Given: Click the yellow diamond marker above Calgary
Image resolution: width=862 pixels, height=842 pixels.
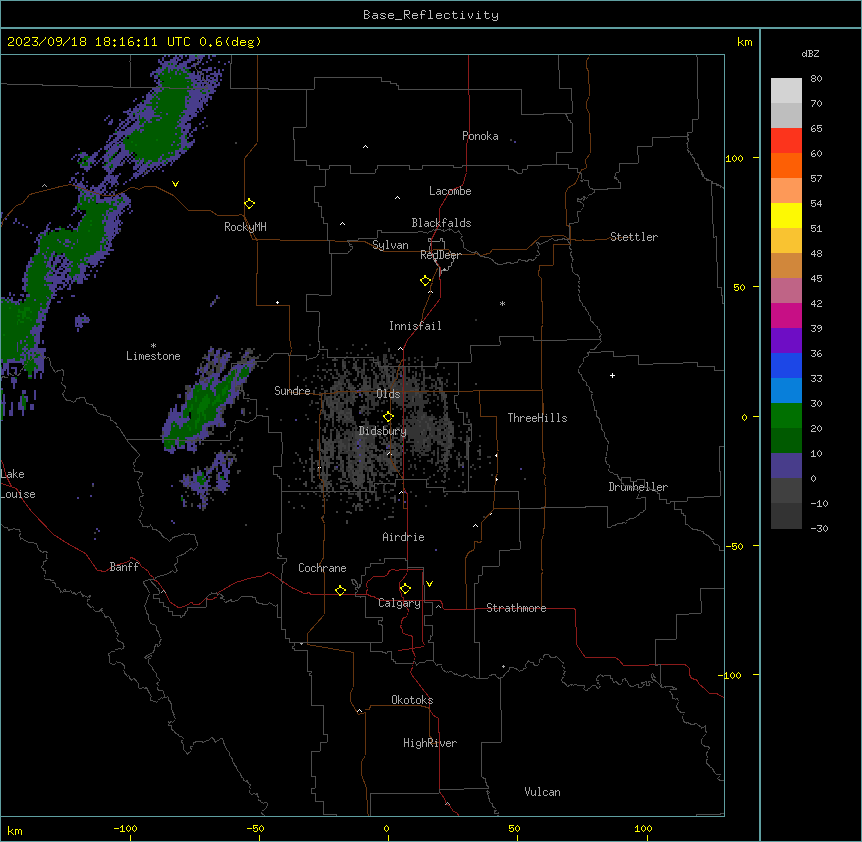Looking at the screenshot, I should 405,589.
